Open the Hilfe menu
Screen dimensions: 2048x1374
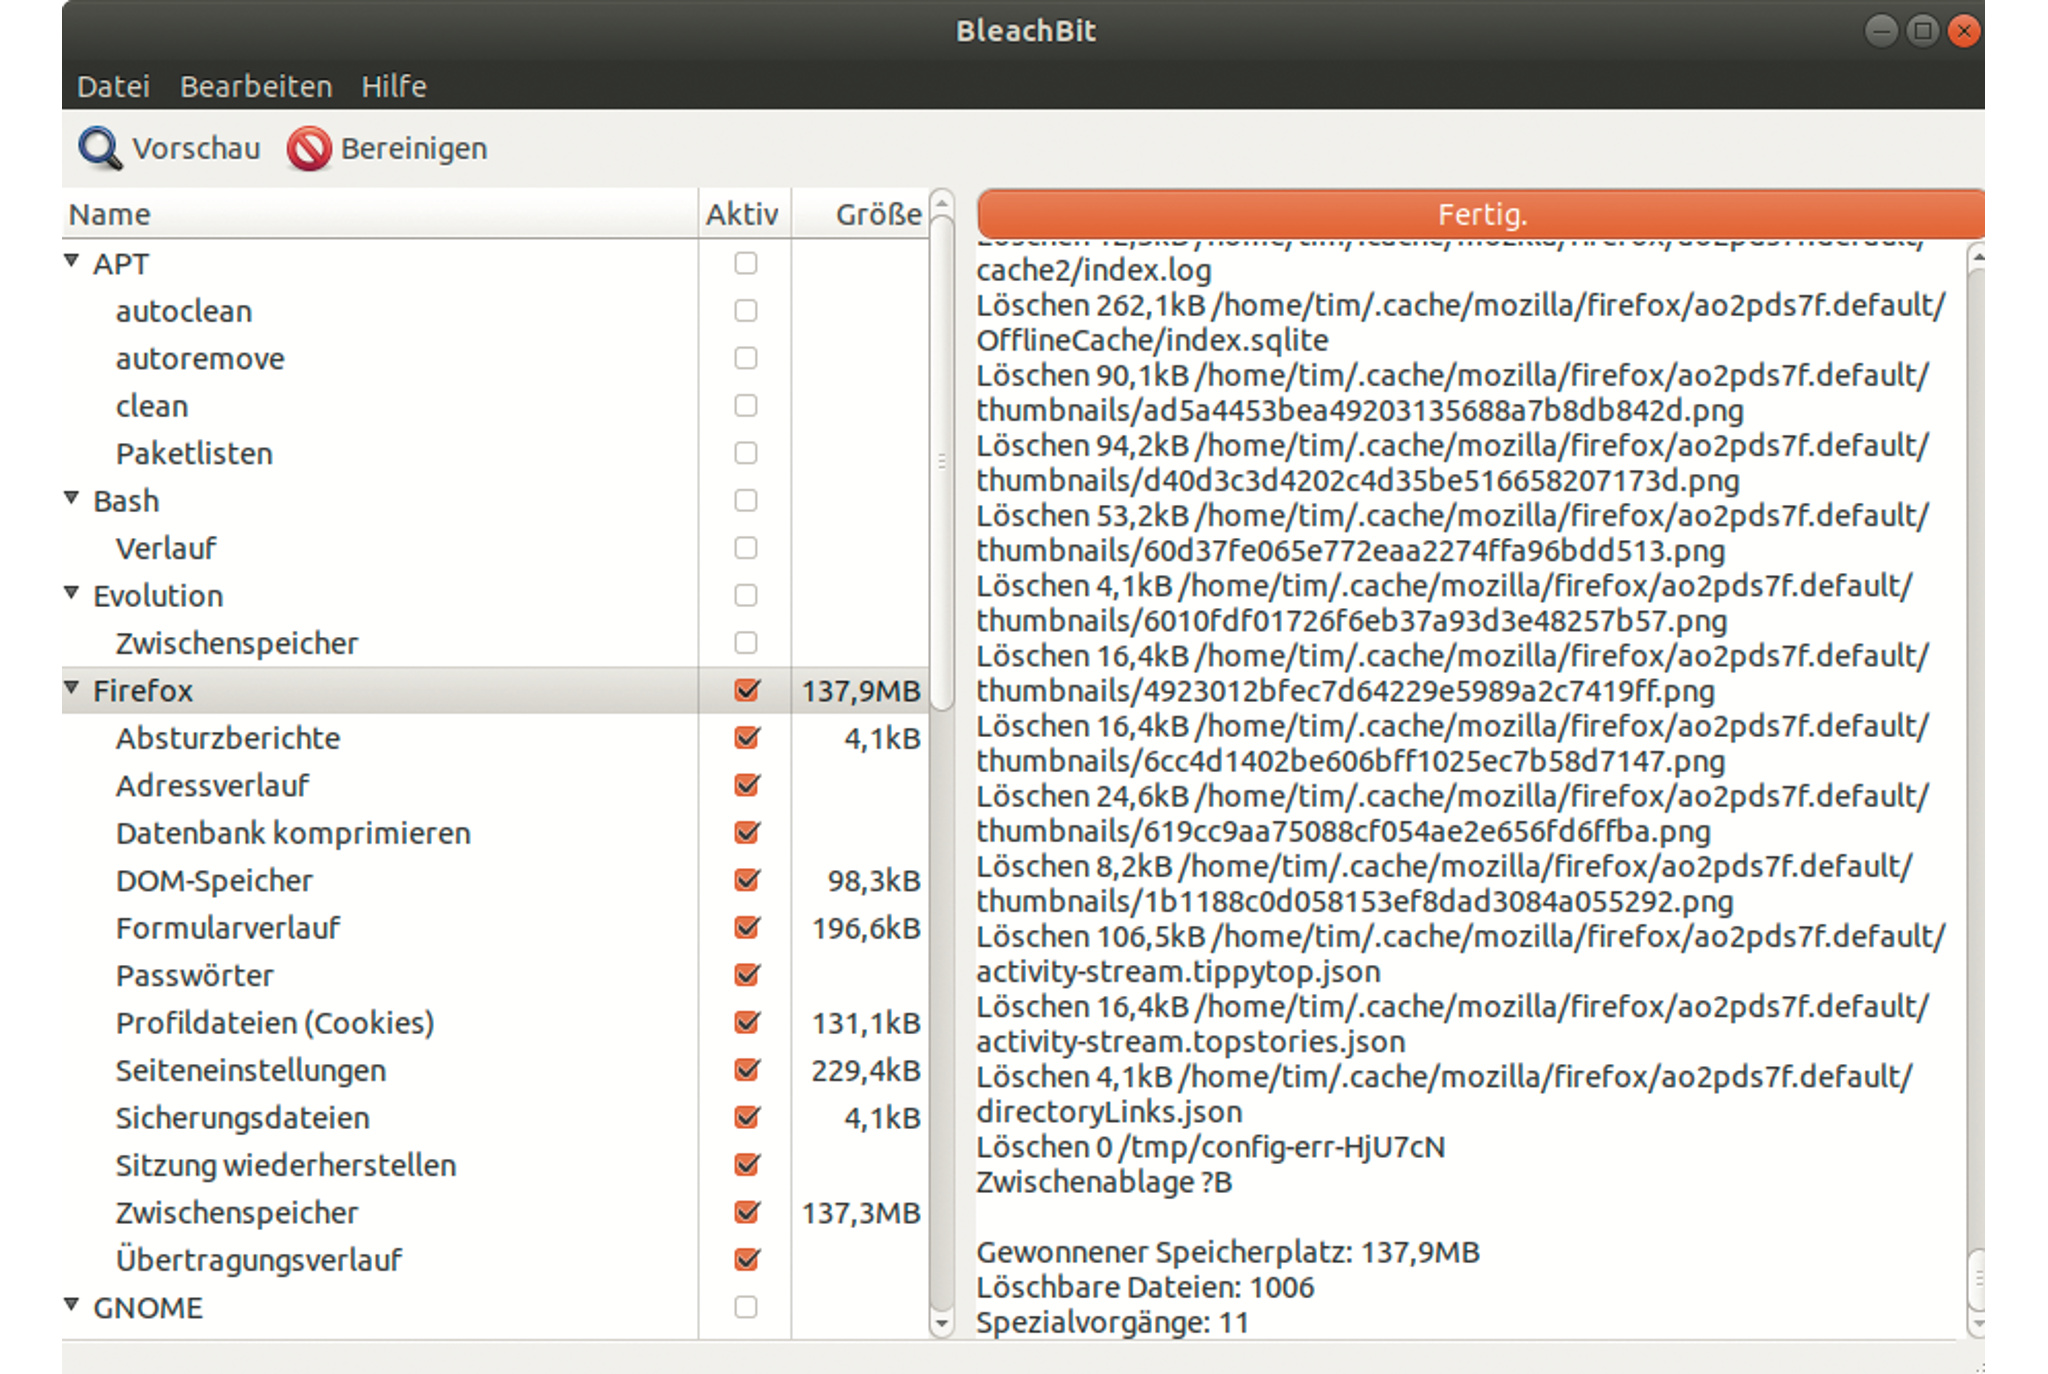coord(394,87)
